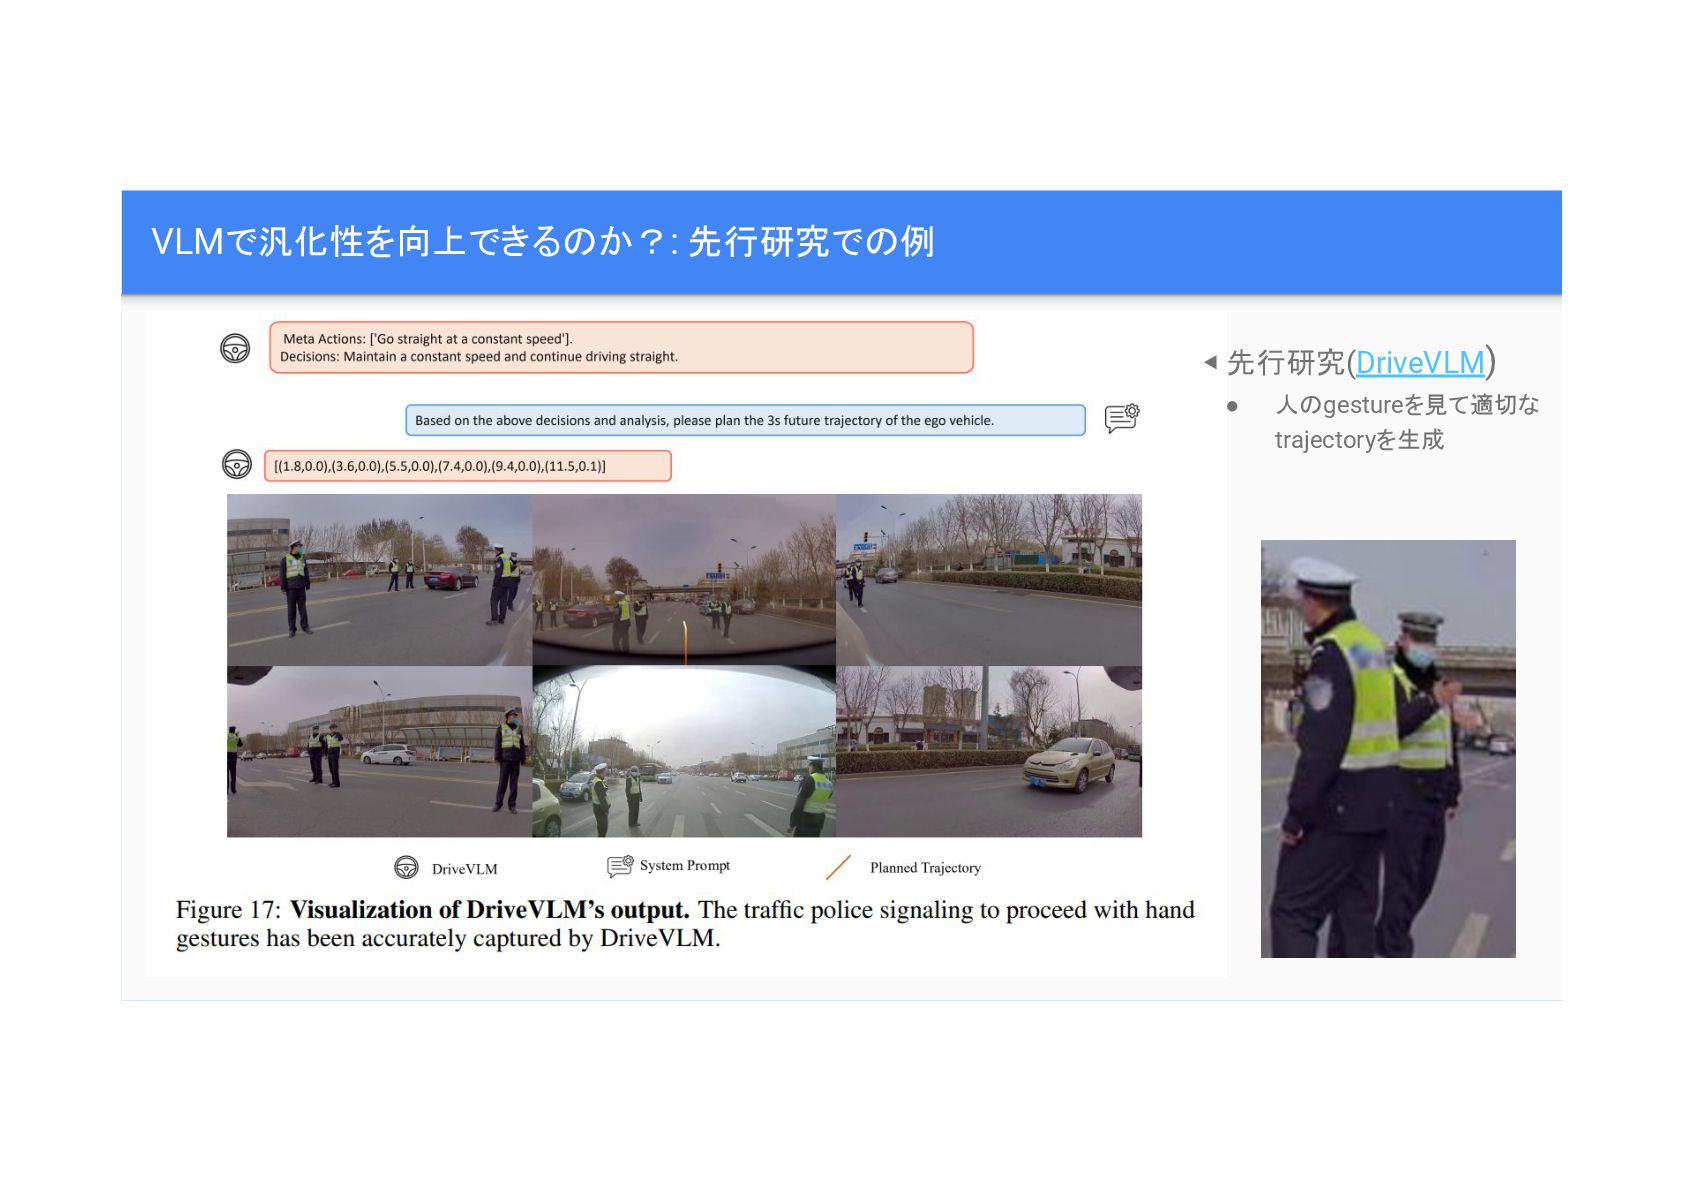Screen dimensions: 1684x1191
Task: Click the System Prompt legend icon
Action: pyautogui.click(x=620, y=866)
